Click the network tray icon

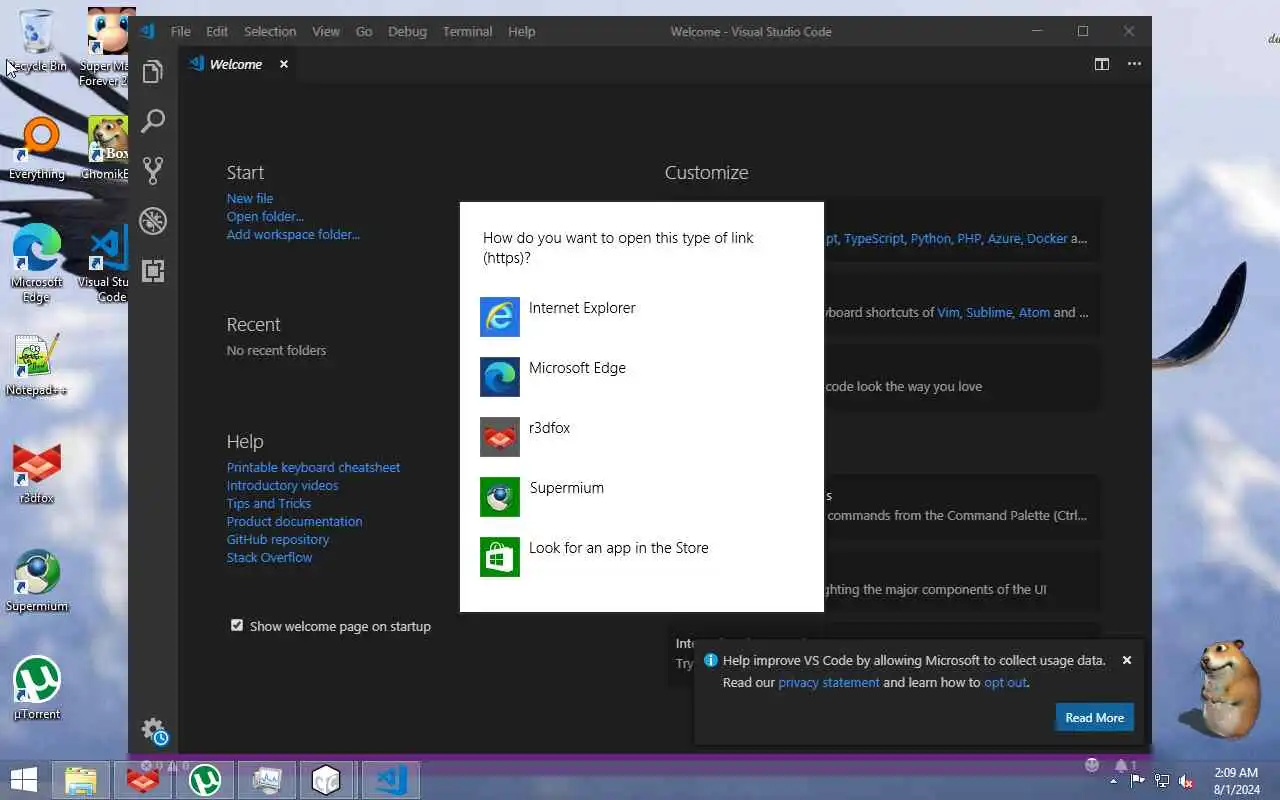click(x=1162, y=781)
